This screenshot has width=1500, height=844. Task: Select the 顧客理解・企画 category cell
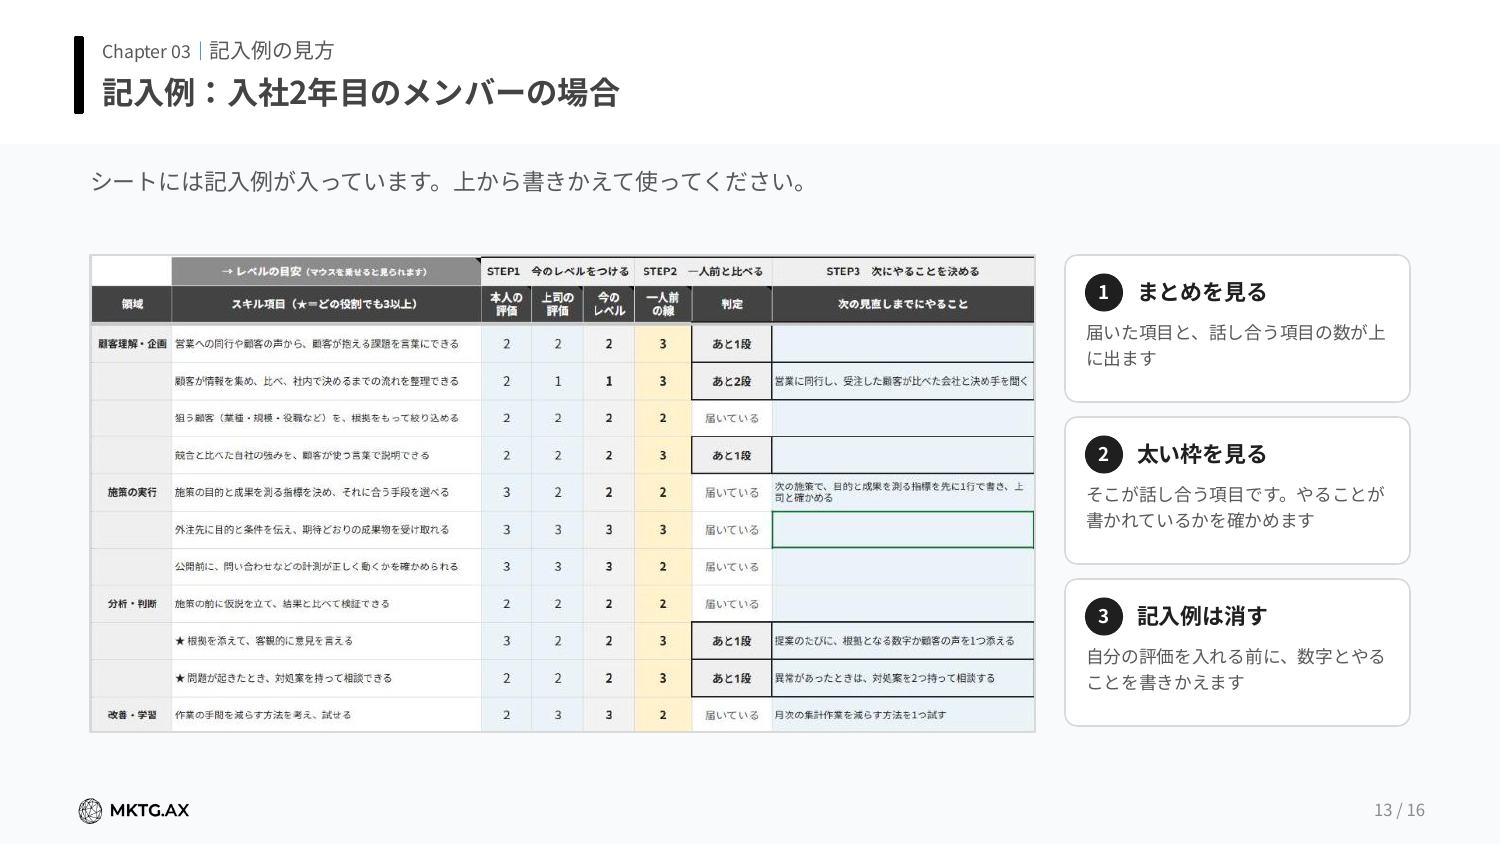point(132,344)
